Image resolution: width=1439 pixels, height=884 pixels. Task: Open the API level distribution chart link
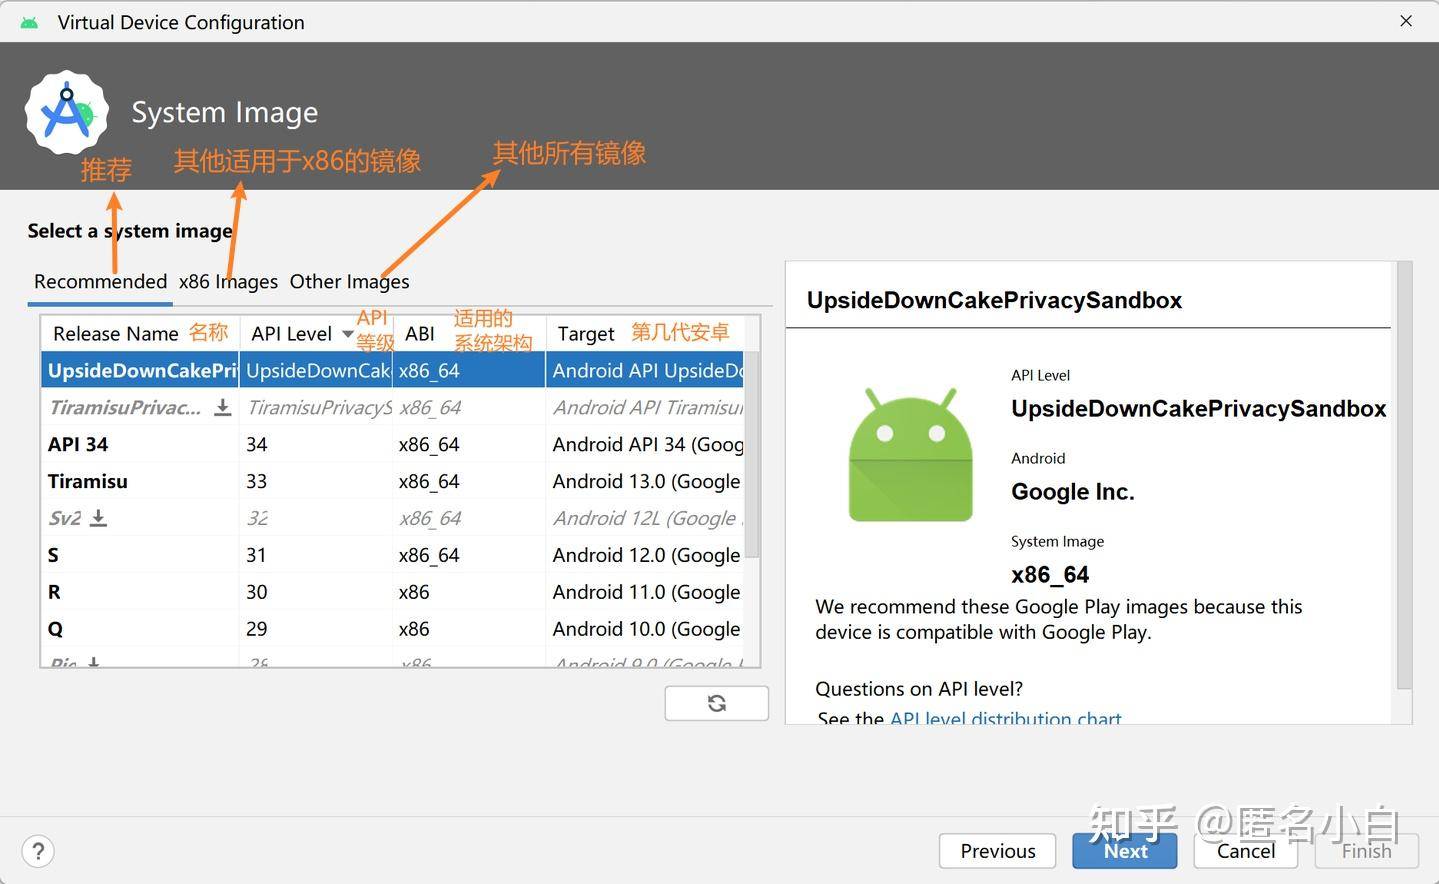pos(1005,717)
